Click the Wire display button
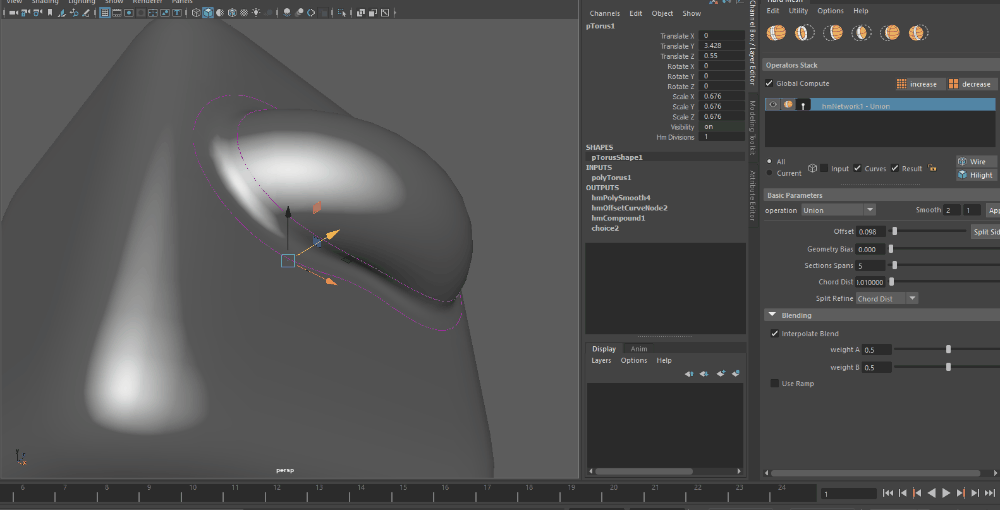The height and width of the screenshot is (510, 1000). click(974, 161)
